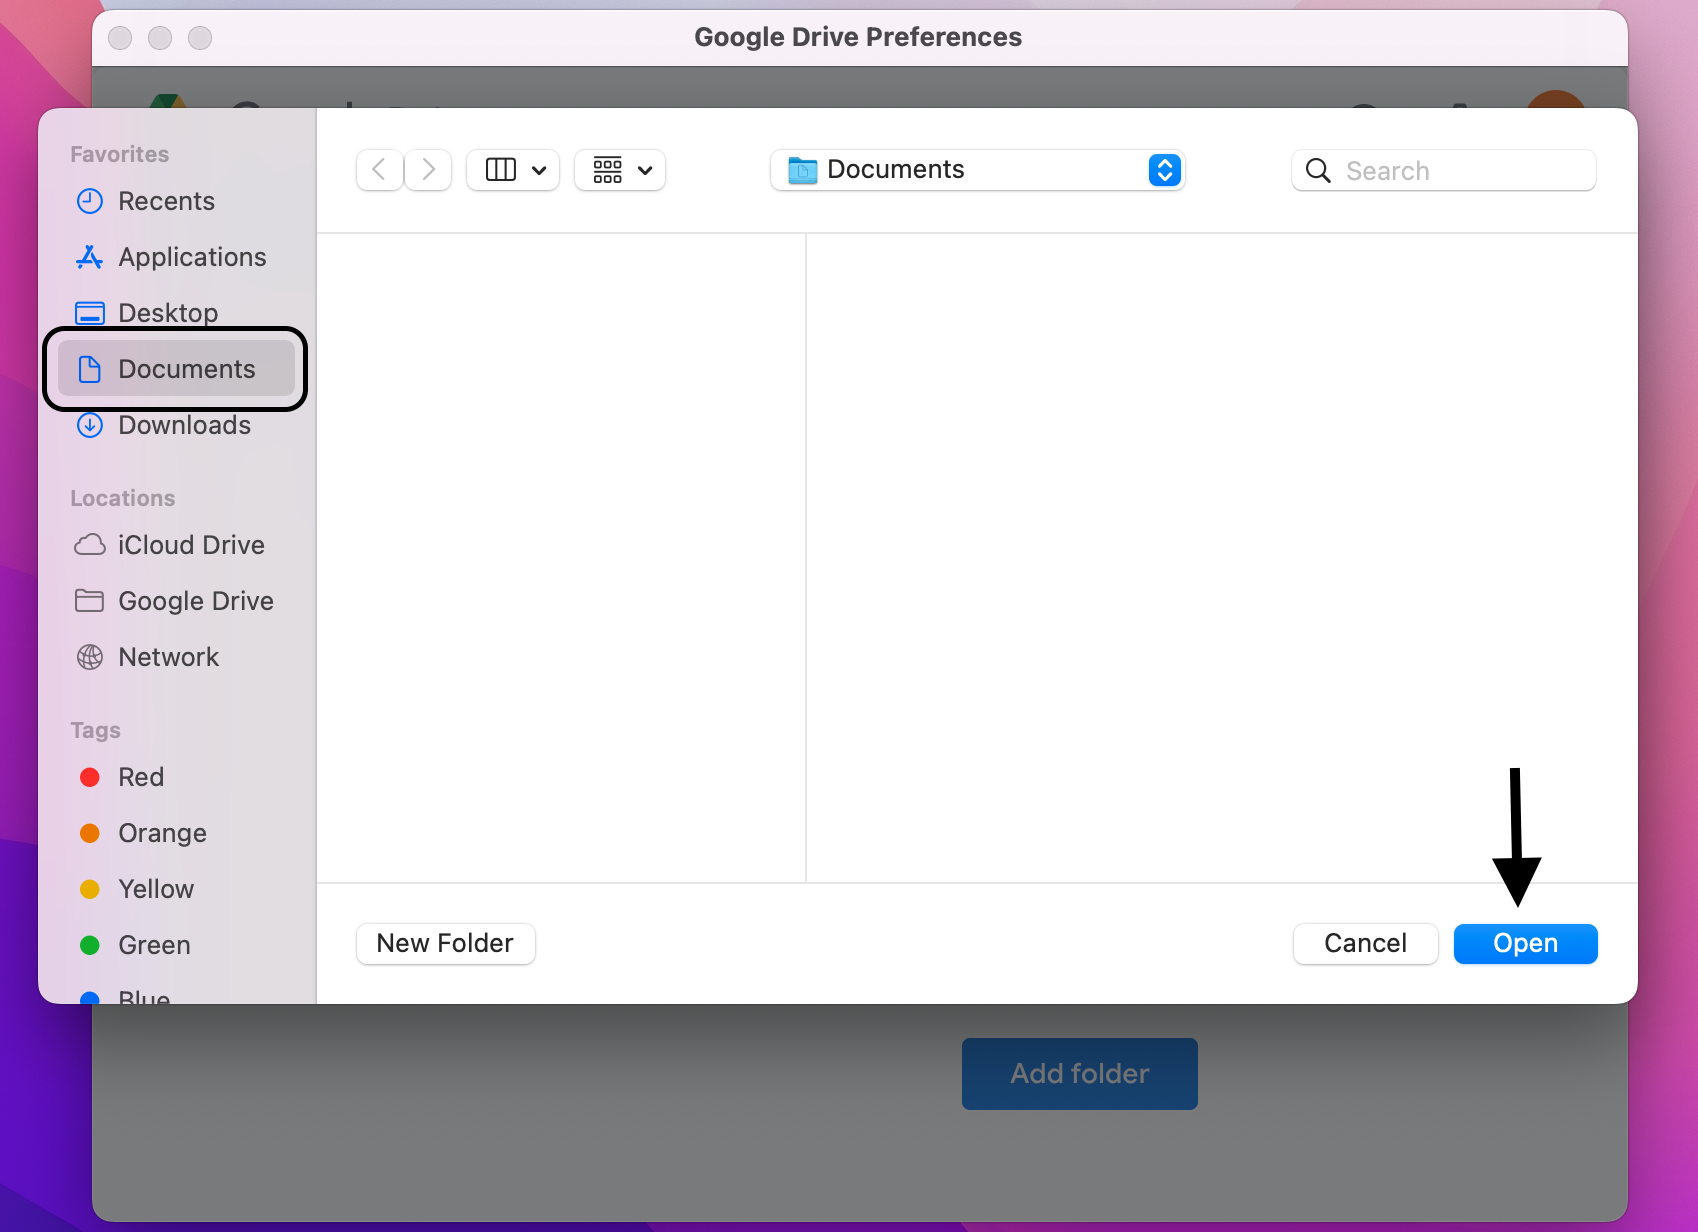
Task: Click the Search field in the dialog
Action: [1443, 171]
